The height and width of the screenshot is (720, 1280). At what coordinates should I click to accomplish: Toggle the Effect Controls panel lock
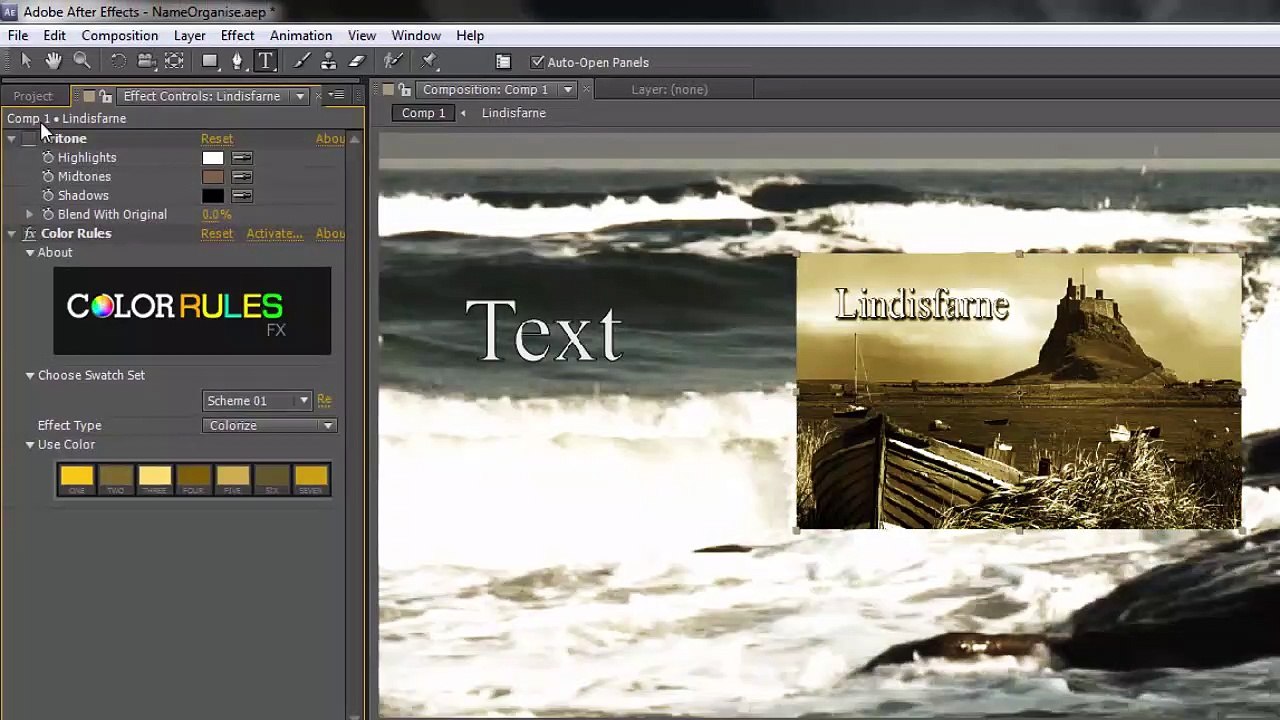coord(105,96)
